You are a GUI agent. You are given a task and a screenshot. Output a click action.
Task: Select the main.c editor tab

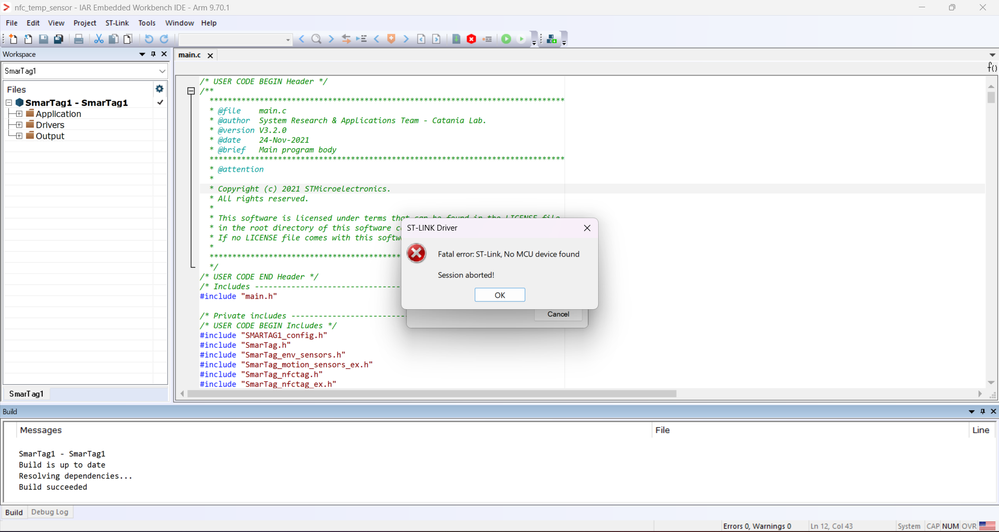click(189, 55)
